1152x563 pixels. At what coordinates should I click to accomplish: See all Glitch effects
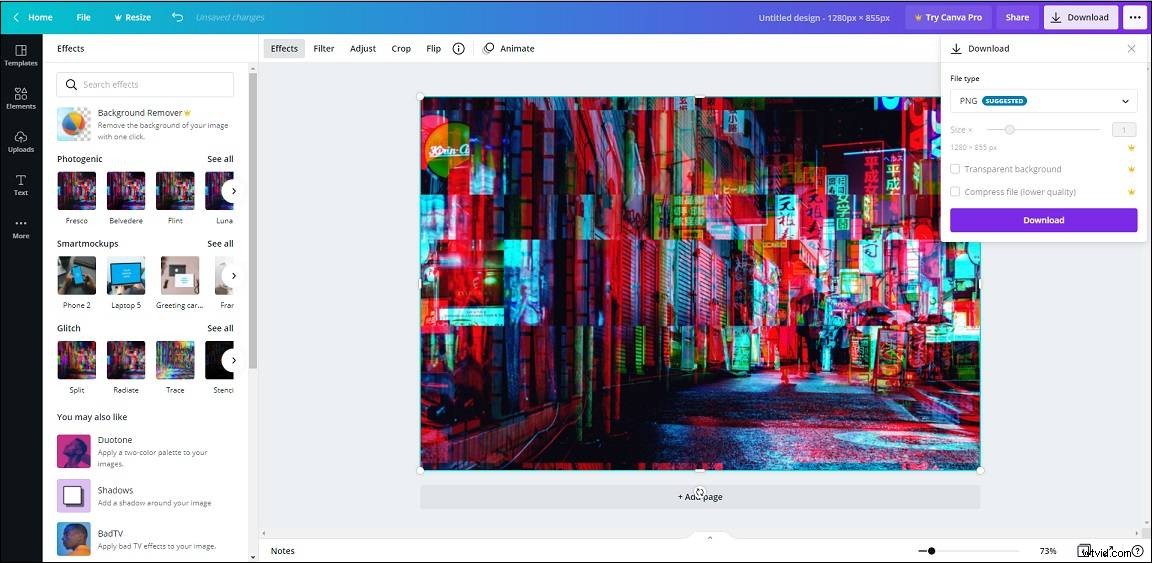tap(220, 328)
